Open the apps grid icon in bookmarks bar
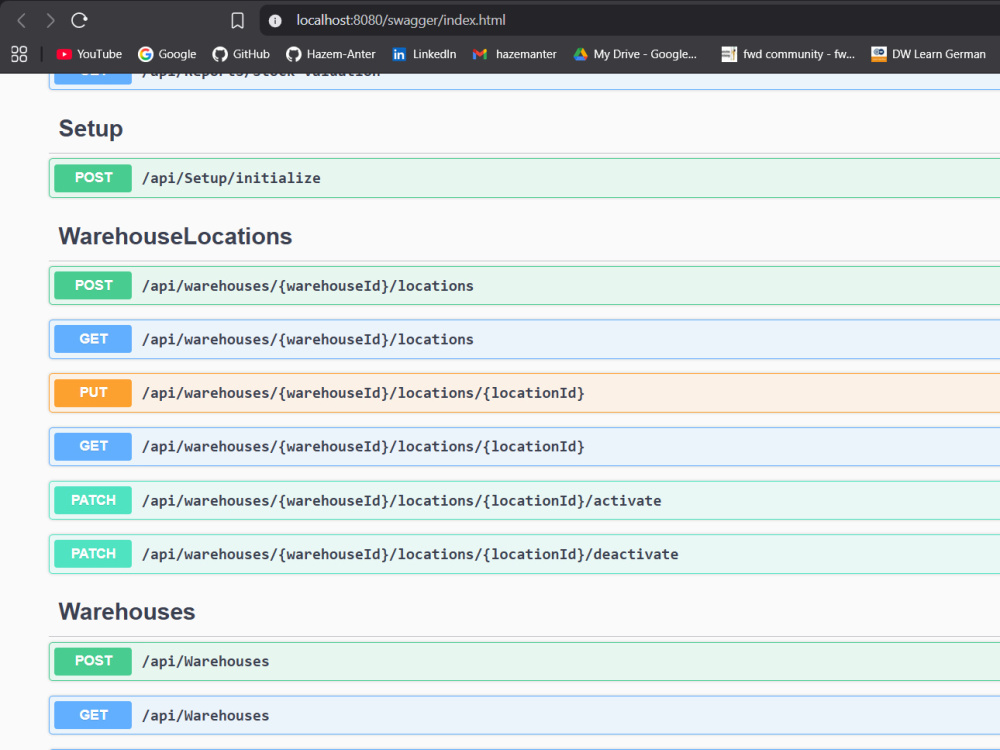1000x750 pixels. point(19,54)
